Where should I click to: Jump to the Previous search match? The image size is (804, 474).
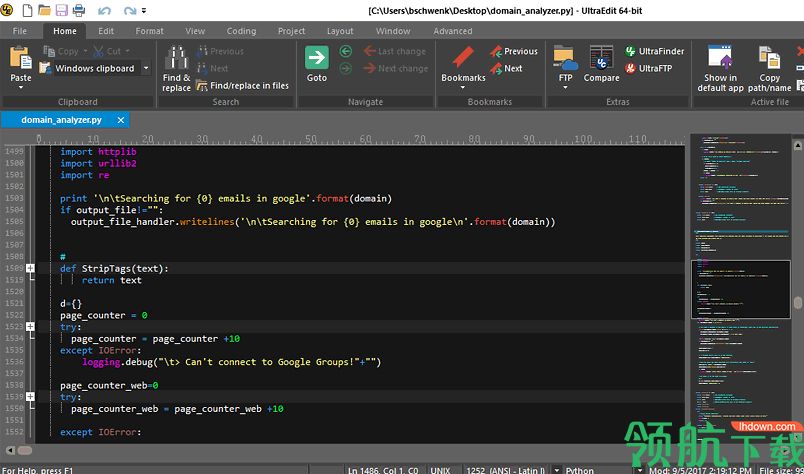[x=219, y=51]
